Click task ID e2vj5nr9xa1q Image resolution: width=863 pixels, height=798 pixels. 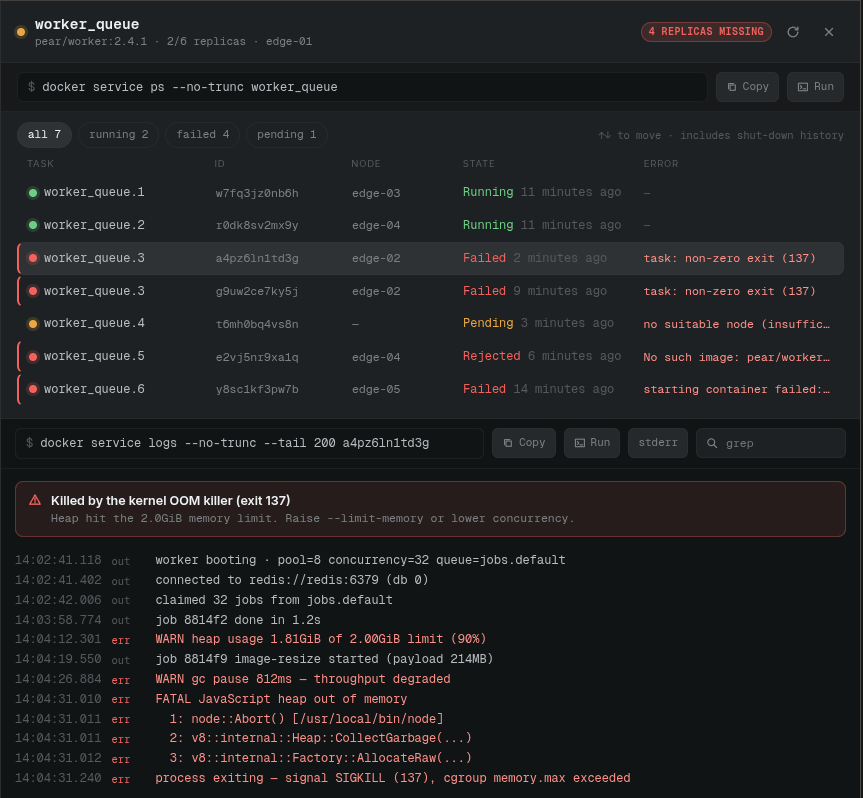click(257, 357)
